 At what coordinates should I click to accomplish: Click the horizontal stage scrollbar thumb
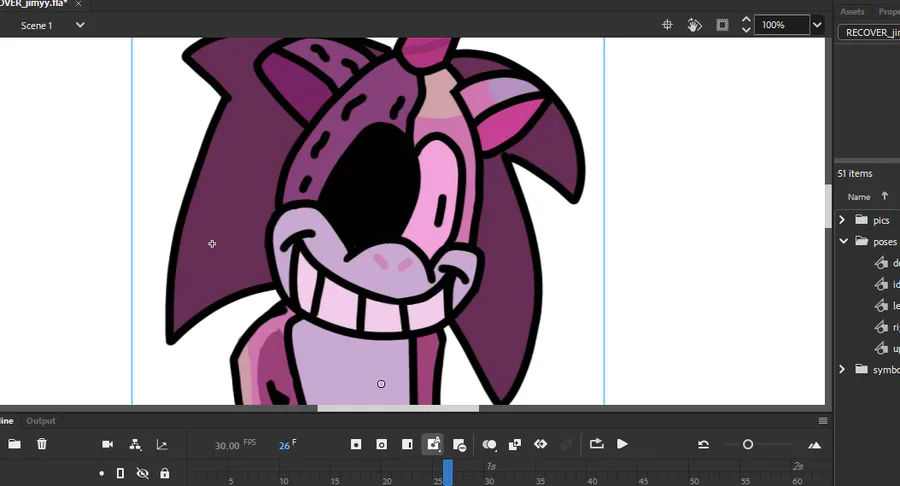pyautogui.click(x=398, y=409)
